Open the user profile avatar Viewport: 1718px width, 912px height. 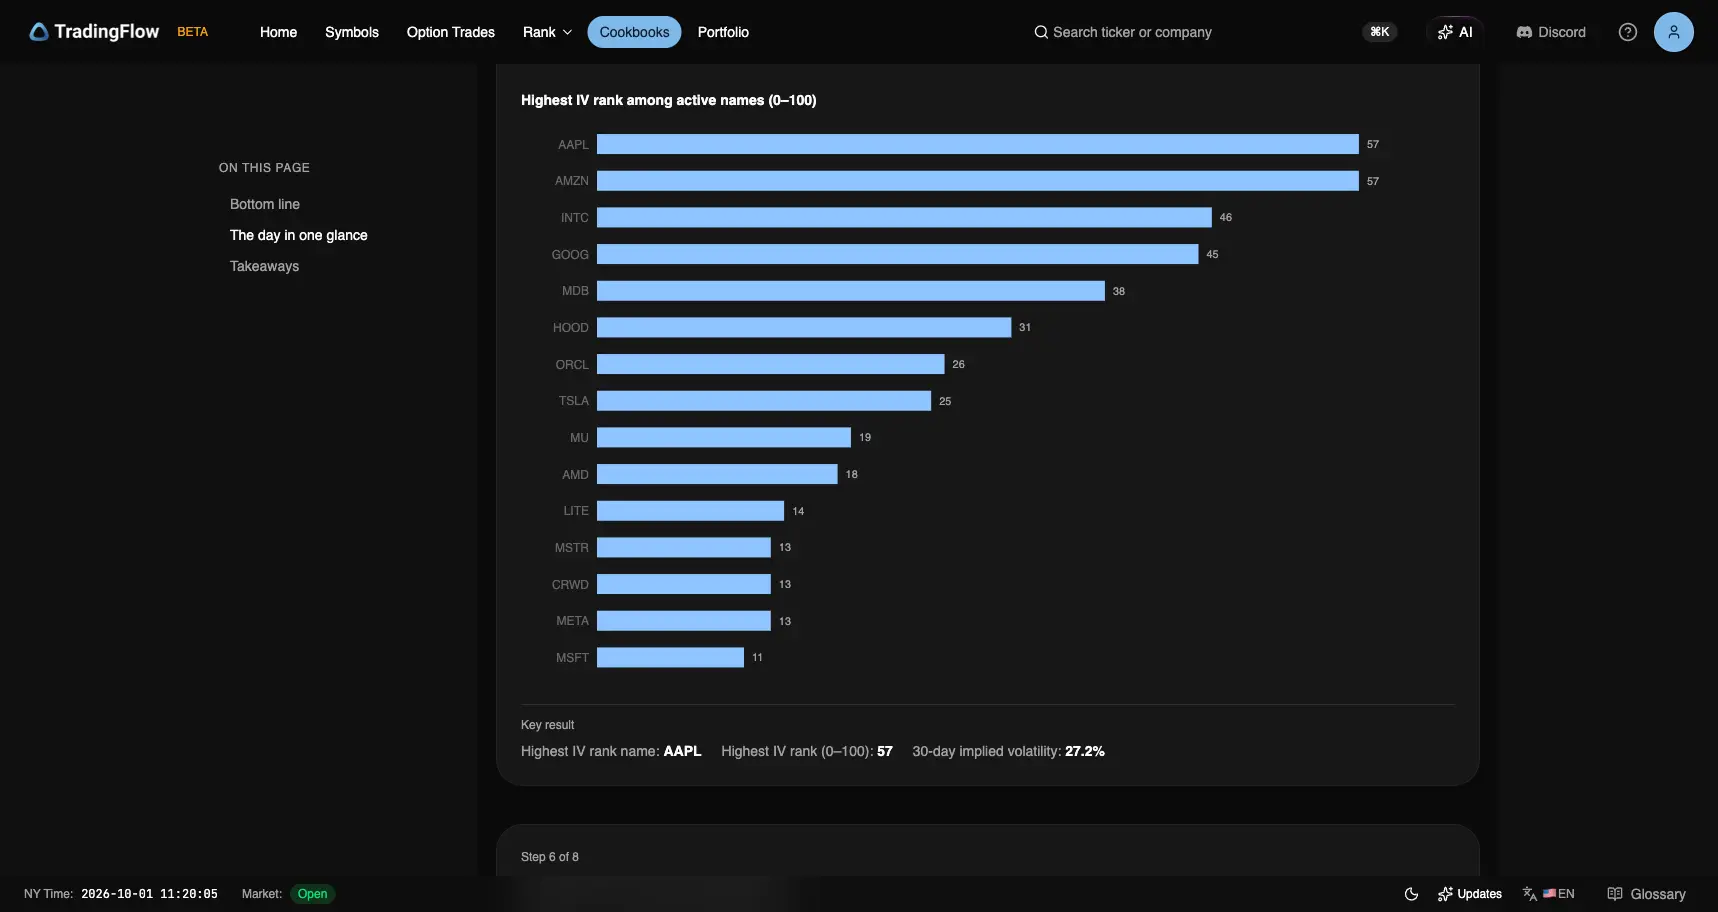point(1673,32)
